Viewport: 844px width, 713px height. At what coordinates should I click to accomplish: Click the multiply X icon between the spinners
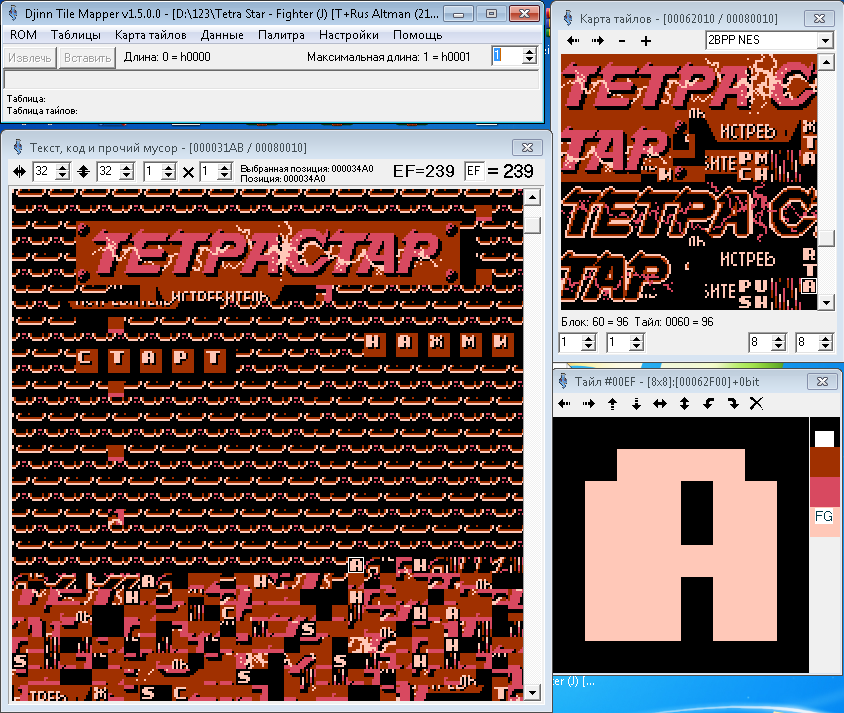pos(188,172)
